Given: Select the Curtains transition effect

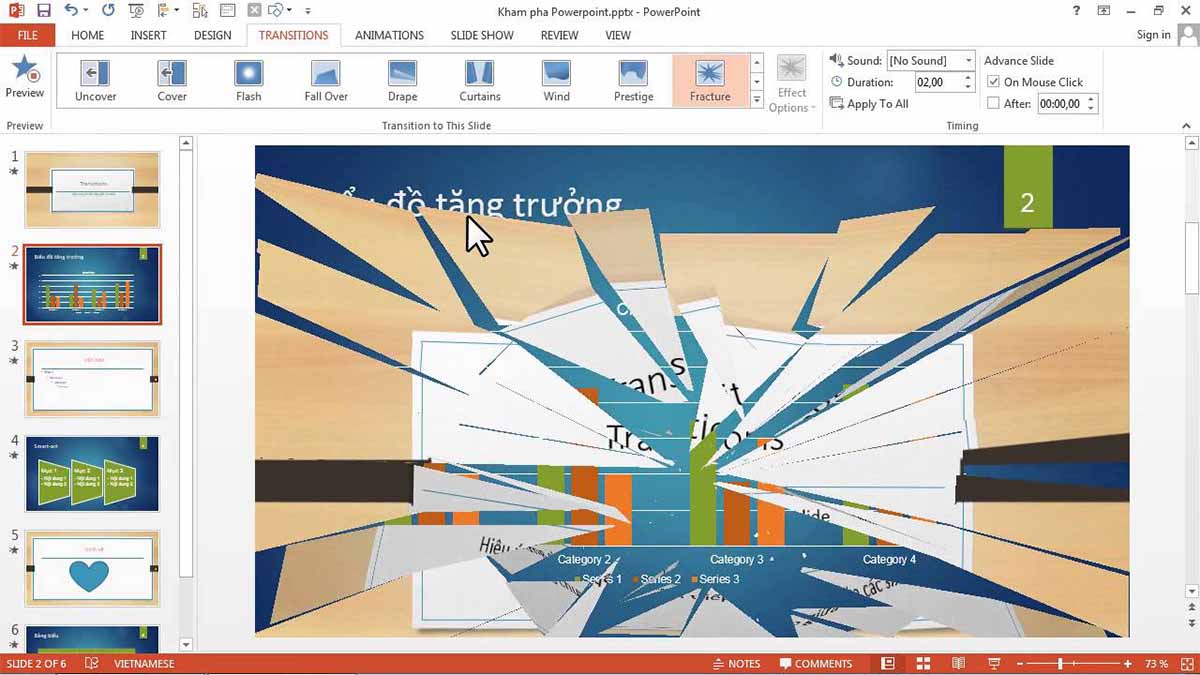Looking at the screenshot, I should tap(480, 81).
